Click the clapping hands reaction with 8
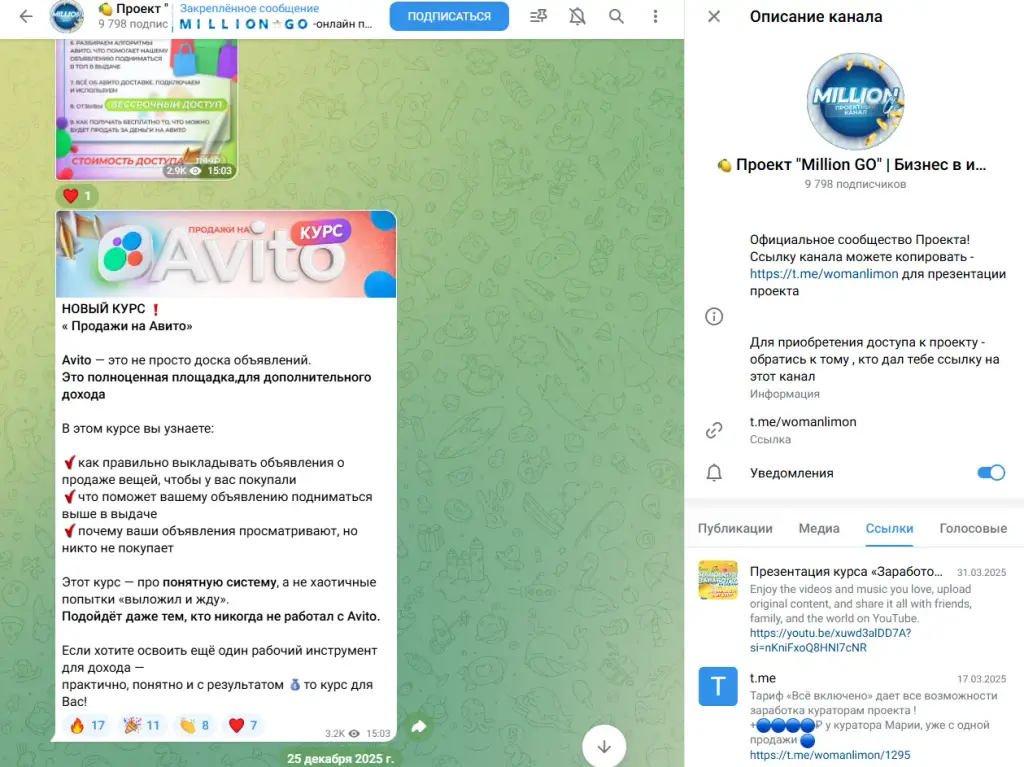The image size is (1024, 767). coord(195,725)
